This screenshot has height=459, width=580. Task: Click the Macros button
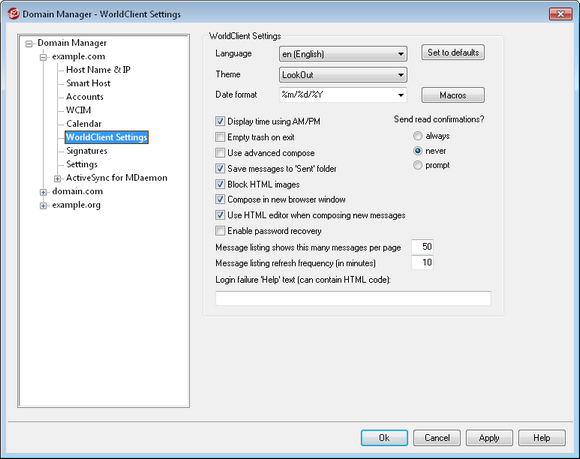[x=453, y=95]
